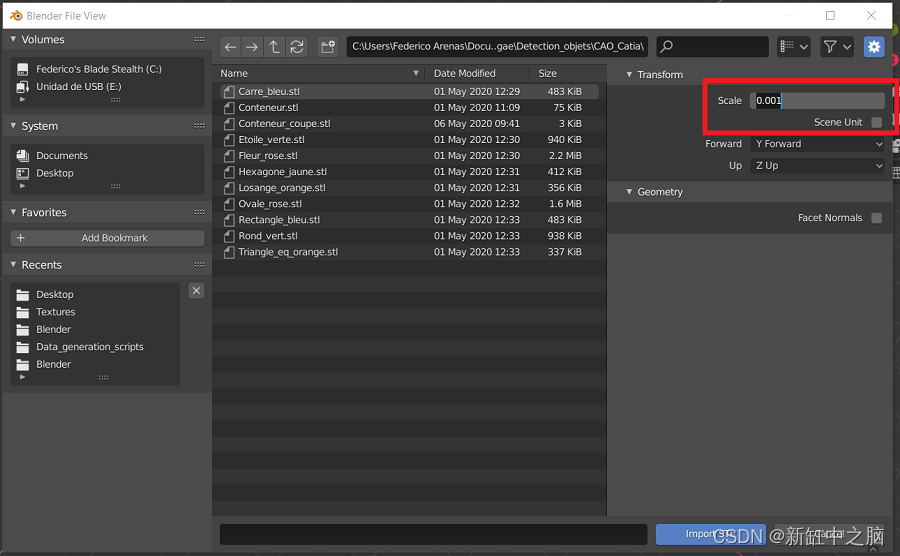Clear recents with the X button

(196, 291)
